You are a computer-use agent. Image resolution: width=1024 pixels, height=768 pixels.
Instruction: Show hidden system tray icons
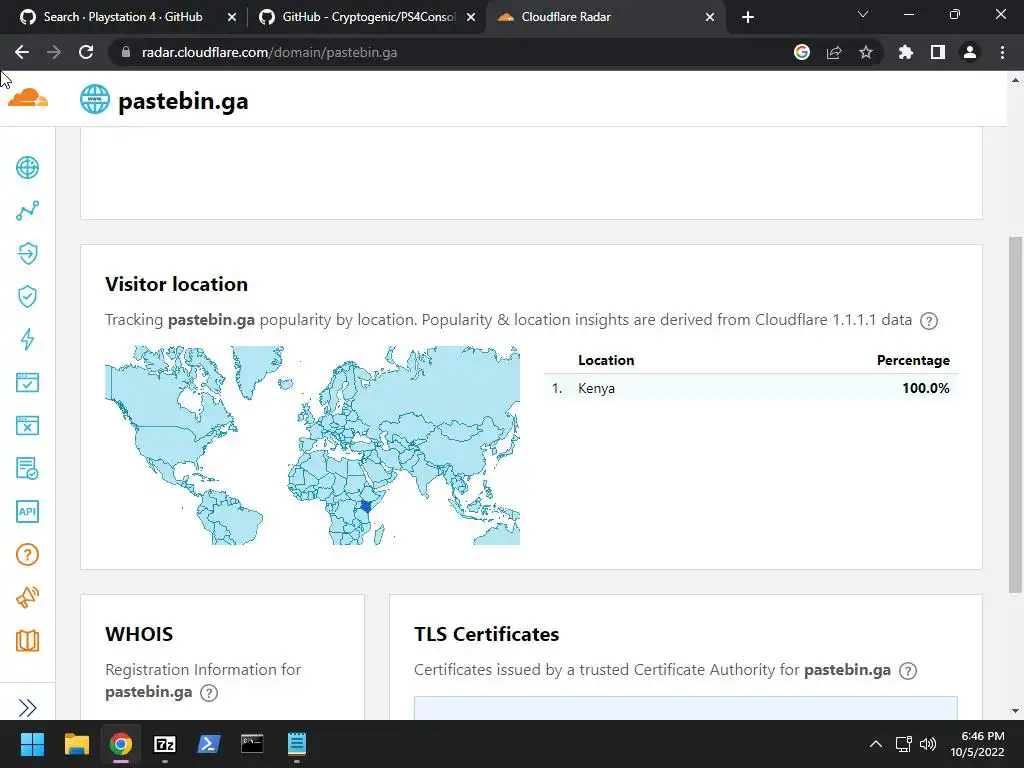tap(876, 744)
